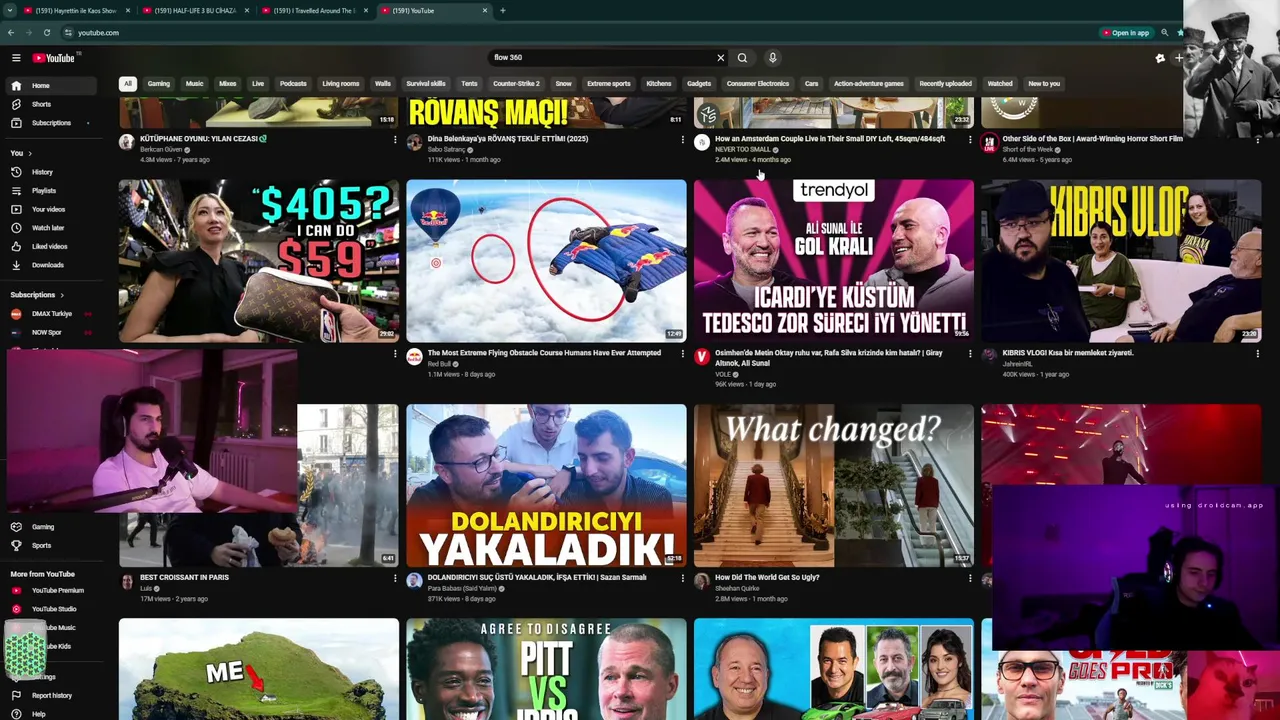Start voice search with the microphone
The width and height of the screenshot is (1280, 720).
[772, 58]
